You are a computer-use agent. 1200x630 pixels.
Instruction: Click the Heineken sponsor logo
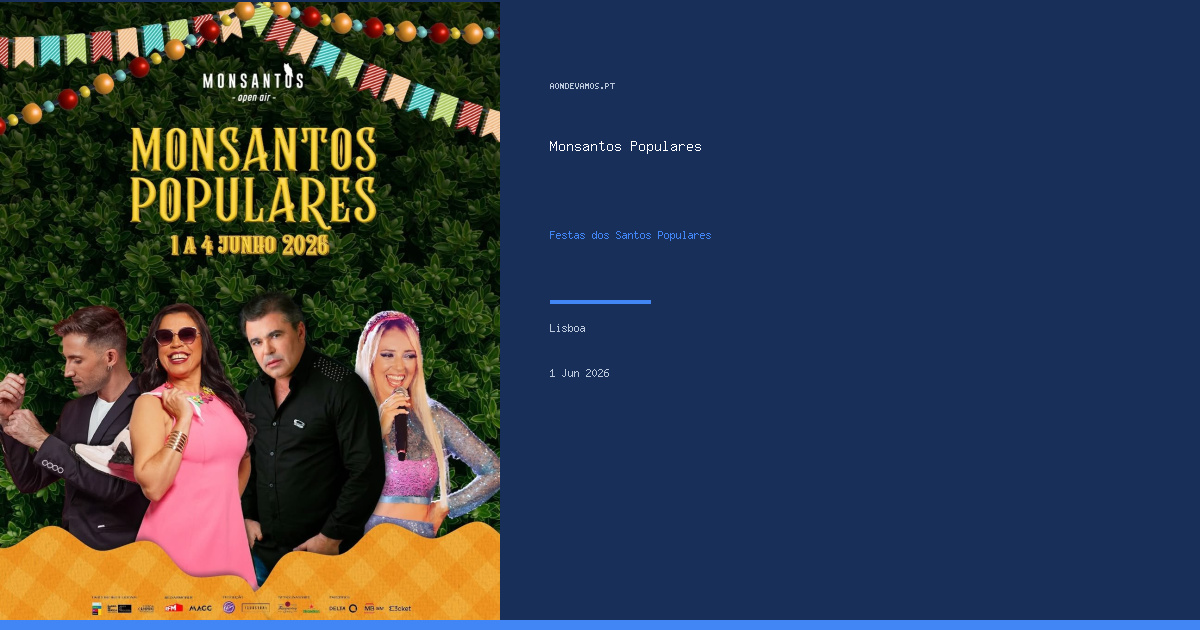tap(311, 609)
